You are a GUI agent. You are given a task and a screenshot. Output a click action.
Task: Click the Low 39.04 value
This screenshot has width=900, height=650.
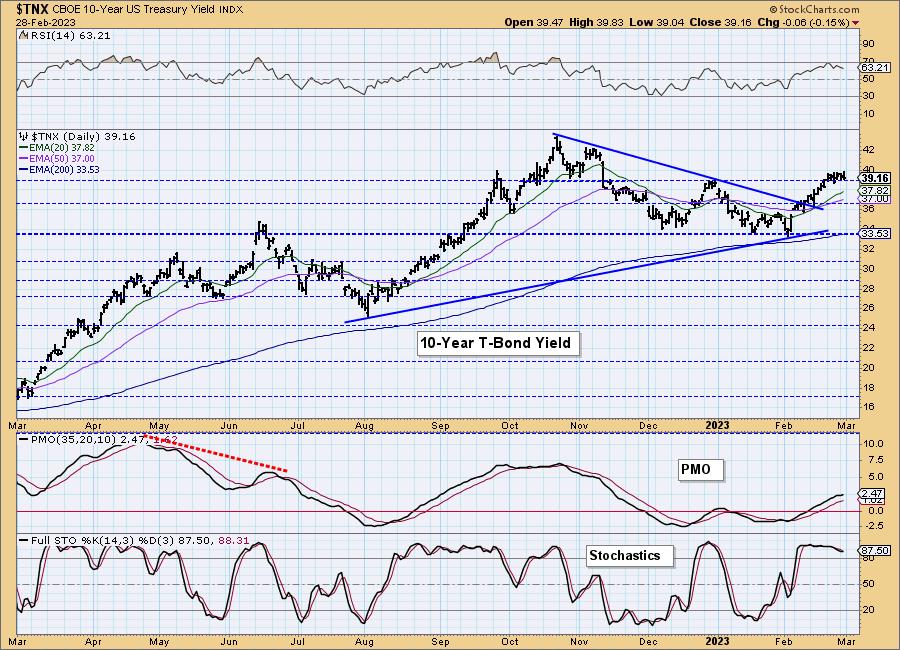(x=656, y=22)
